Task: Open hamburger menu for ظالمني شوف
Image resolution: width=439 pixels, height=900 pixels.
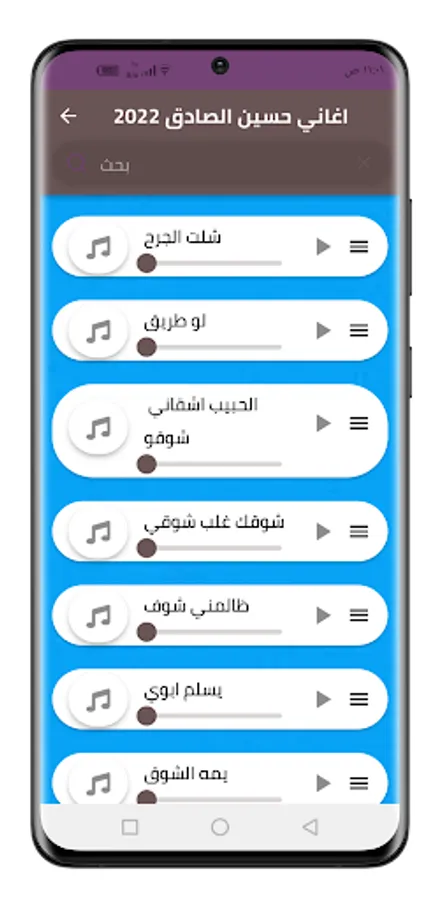Action: coord(359,615)
